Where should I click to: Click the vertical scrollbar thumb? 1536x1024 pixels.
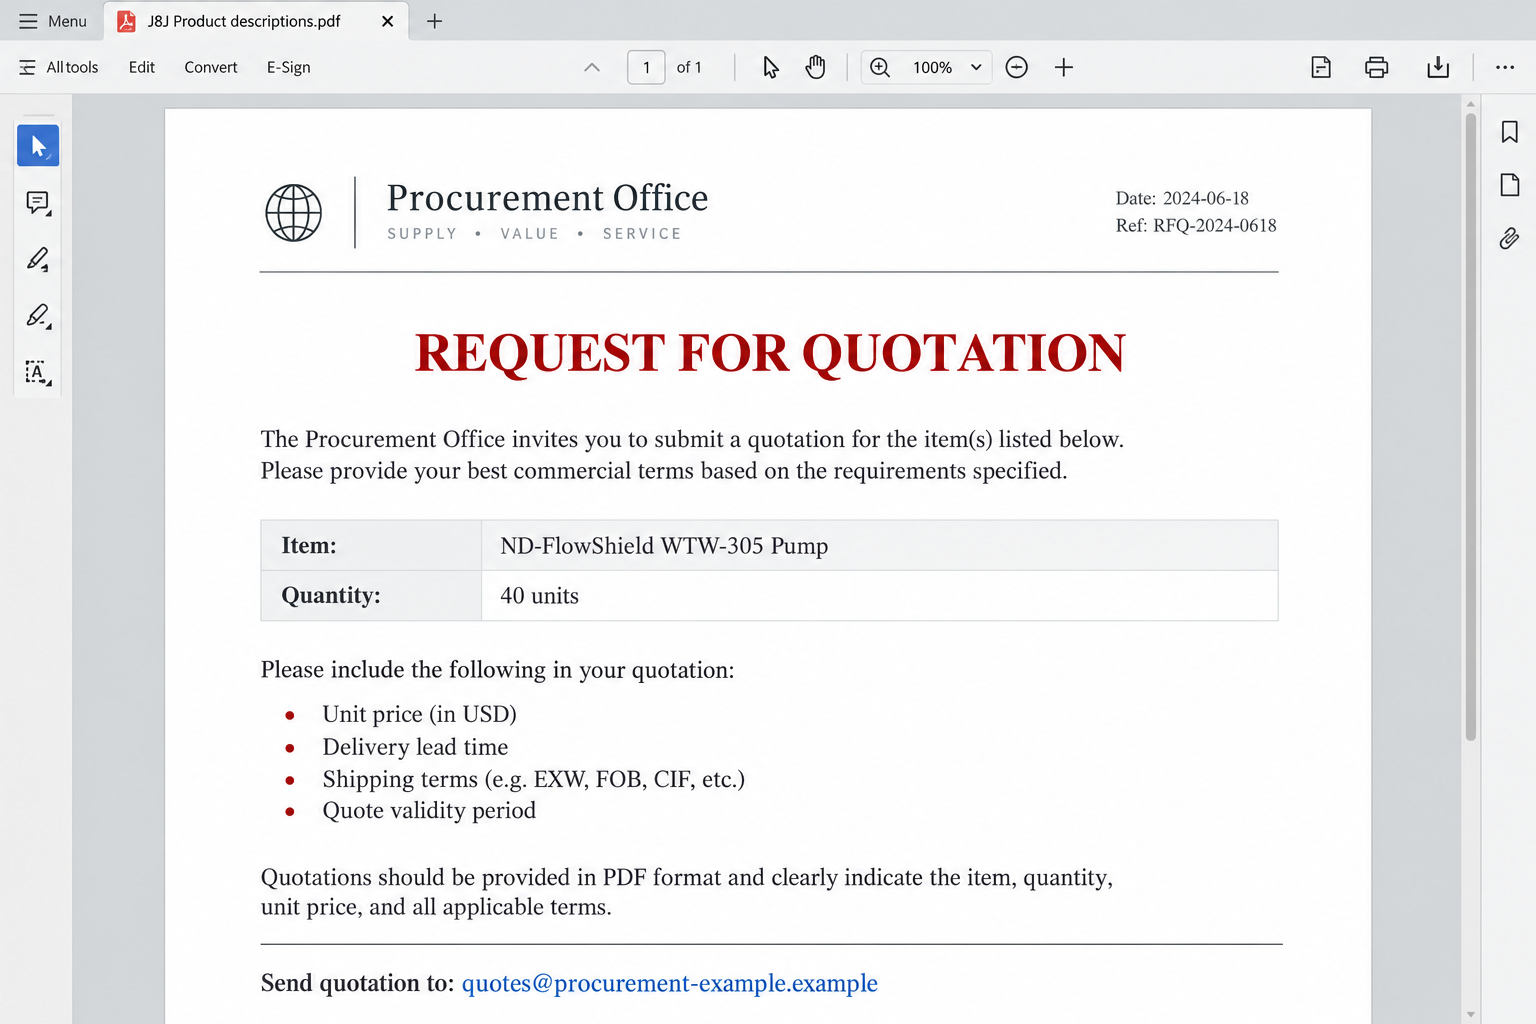(1471, 427)
